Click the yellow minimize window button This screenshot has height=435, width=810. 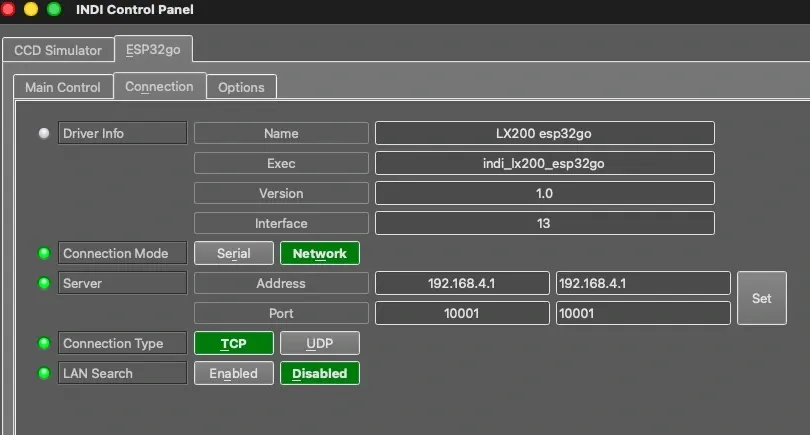31,9
